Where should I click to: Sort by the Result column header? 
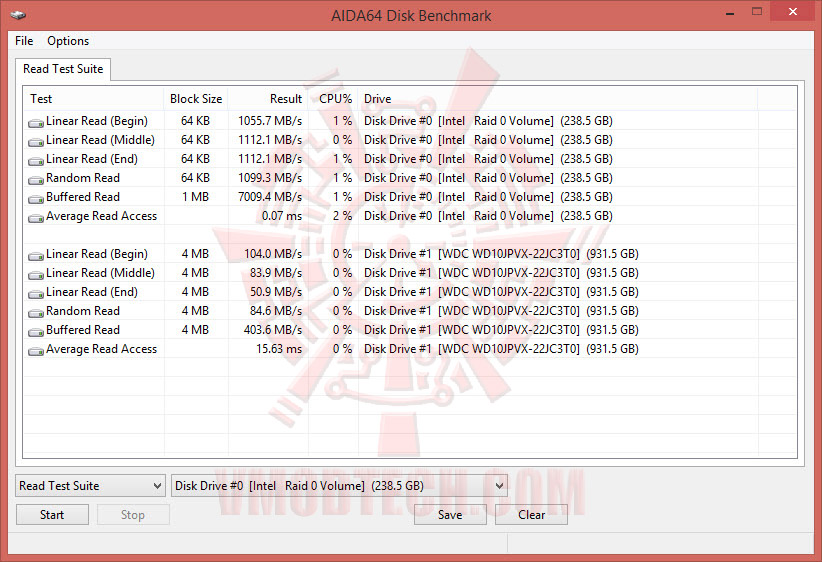click(x=268, y=99)
